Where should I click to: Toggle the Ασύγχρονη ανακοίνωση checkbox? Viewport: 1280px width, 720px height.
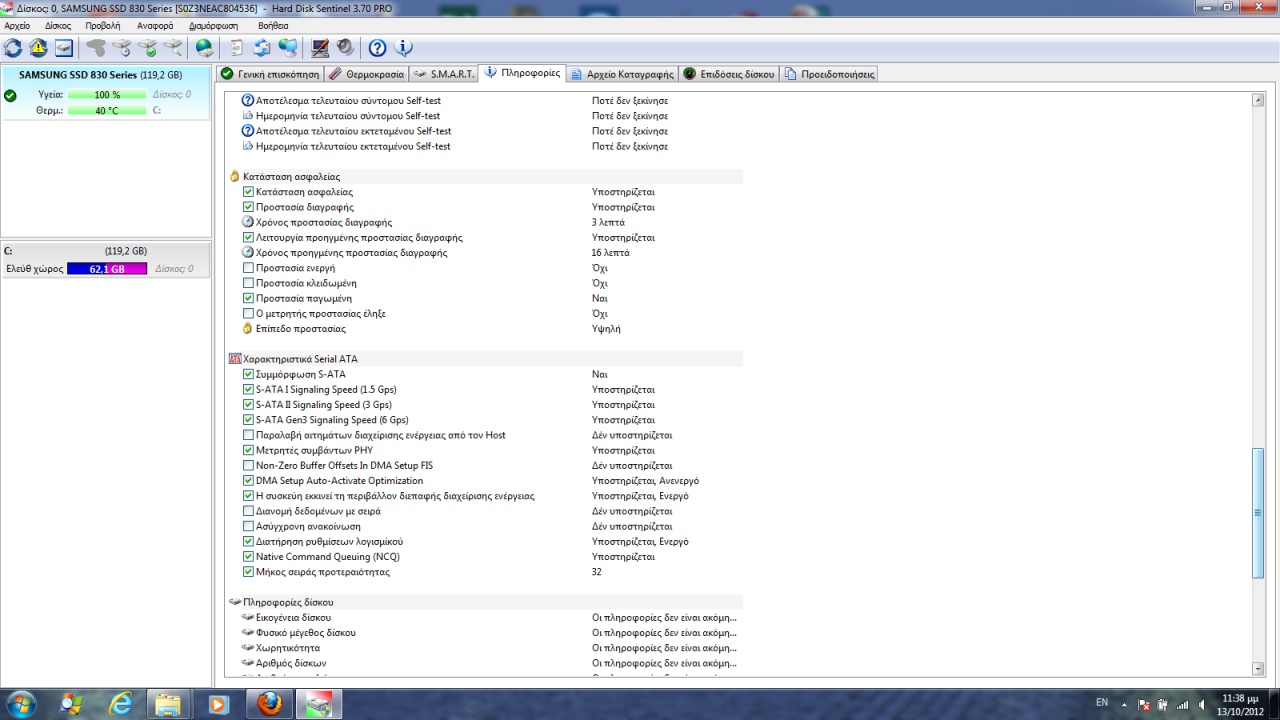point(249,526)
